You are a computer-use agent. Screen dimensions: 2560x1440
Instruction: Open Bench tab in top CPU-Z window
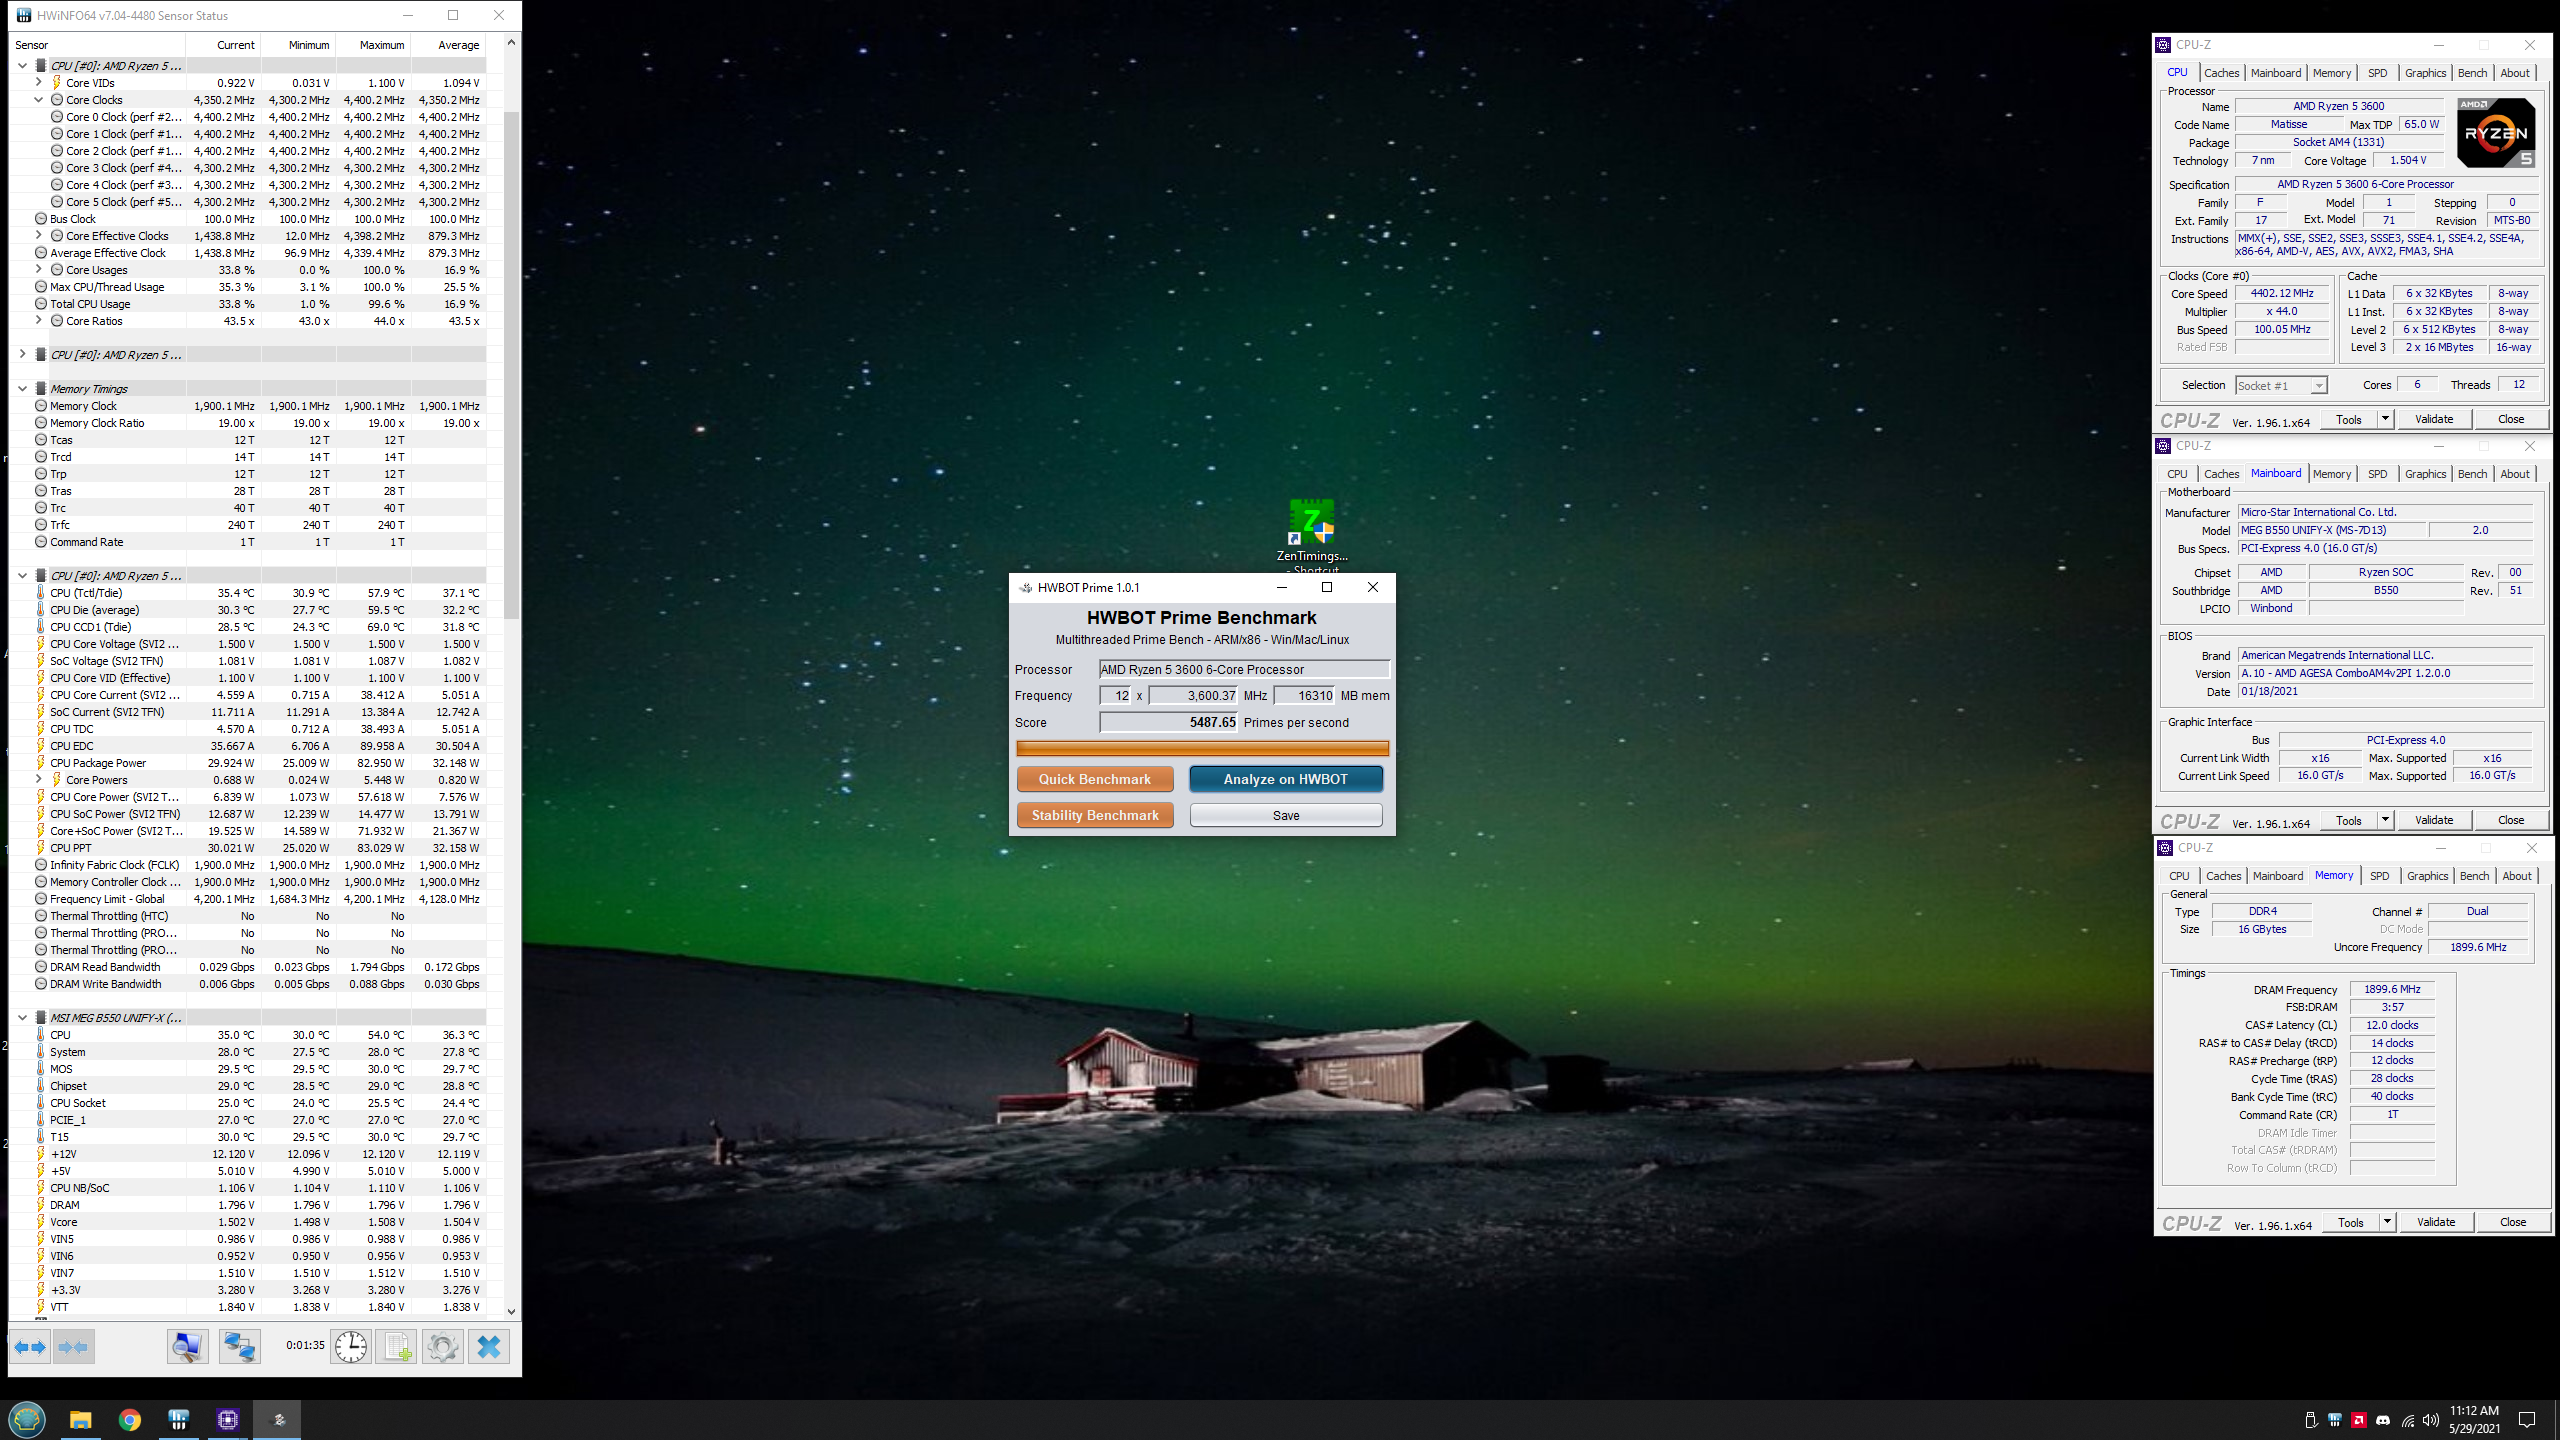[x=2472, y=73]
